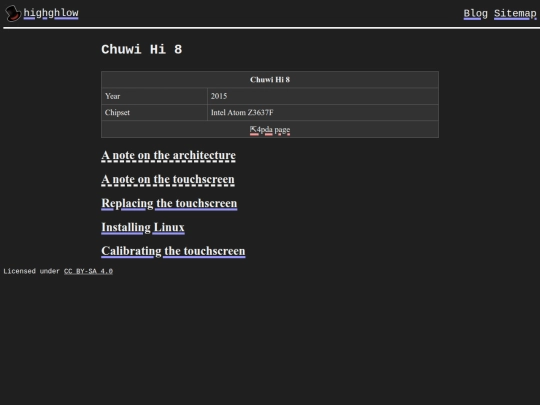Open the highghlow home link
The width and height of the screenshot is (540, 405).
point(51,13)
